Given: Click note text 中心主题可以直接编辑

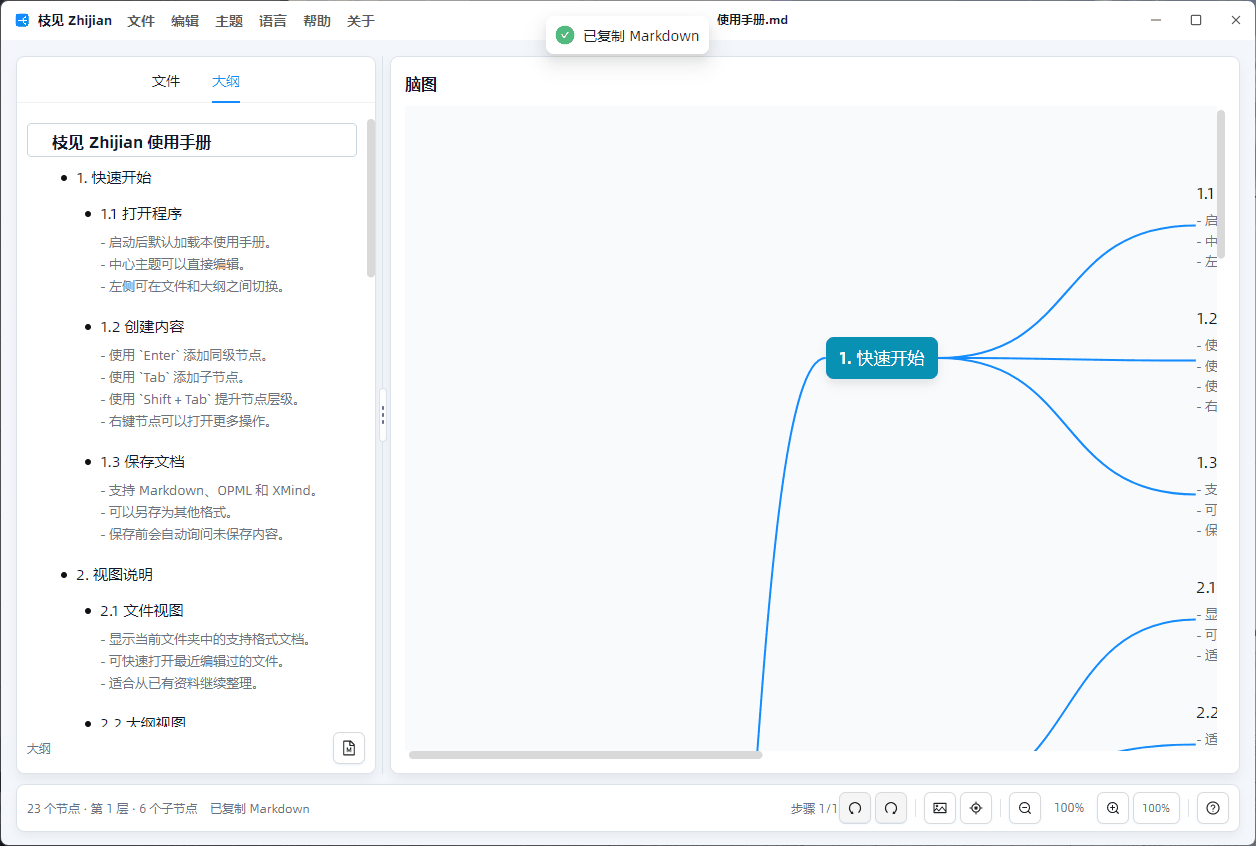Looking at the screenshot, I should click(x=173, y=264).
